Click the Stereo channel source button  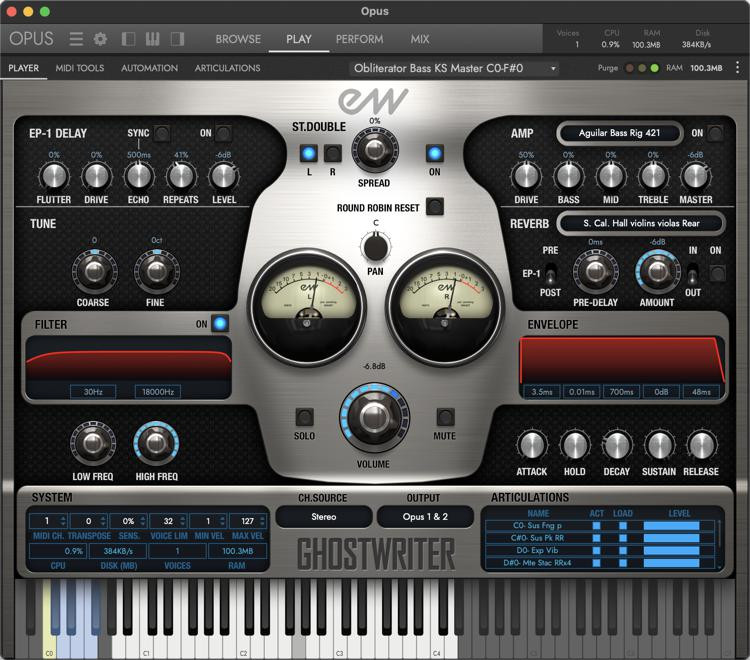pos(323,517)
